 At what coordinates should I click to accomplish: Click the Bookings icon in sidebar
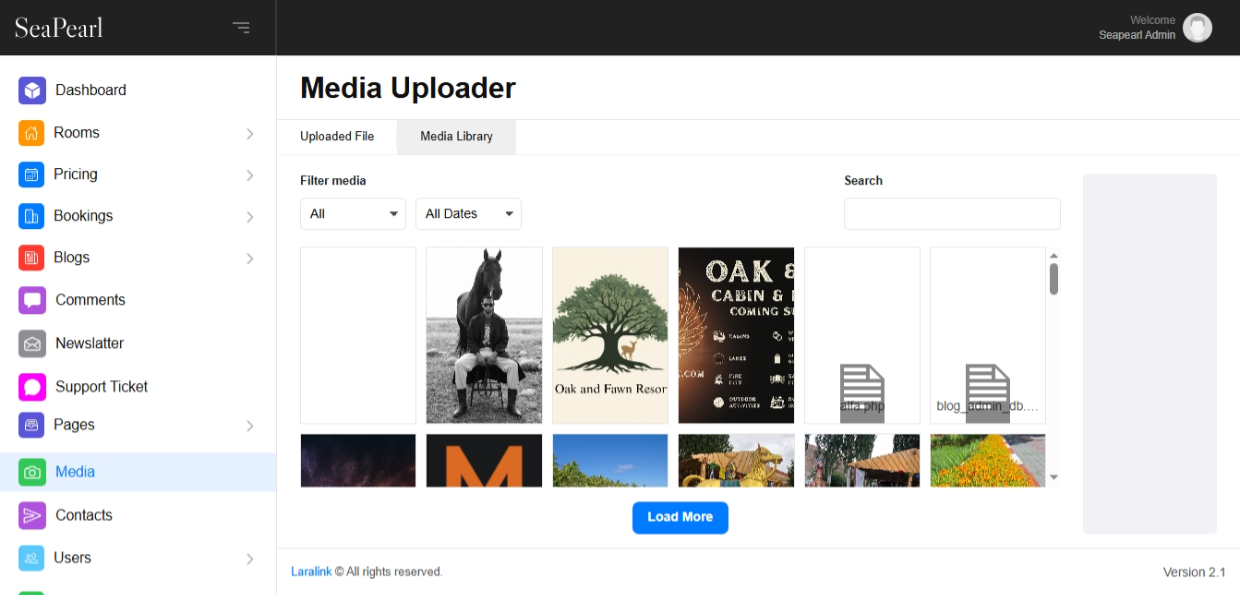(31, 216)
